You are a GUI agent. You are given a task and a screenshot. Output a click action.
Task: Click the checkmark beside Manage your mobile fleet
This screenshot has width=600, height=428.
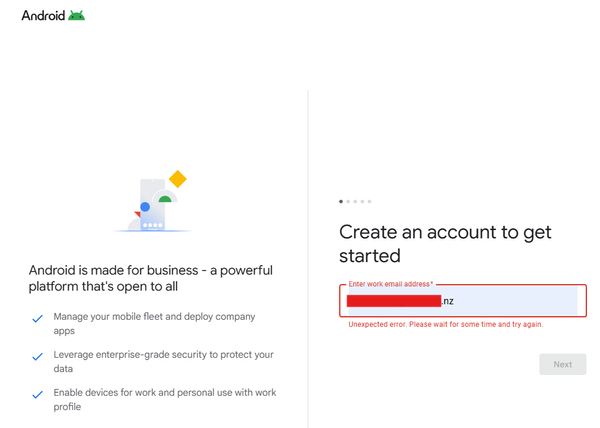pos(38,318)
